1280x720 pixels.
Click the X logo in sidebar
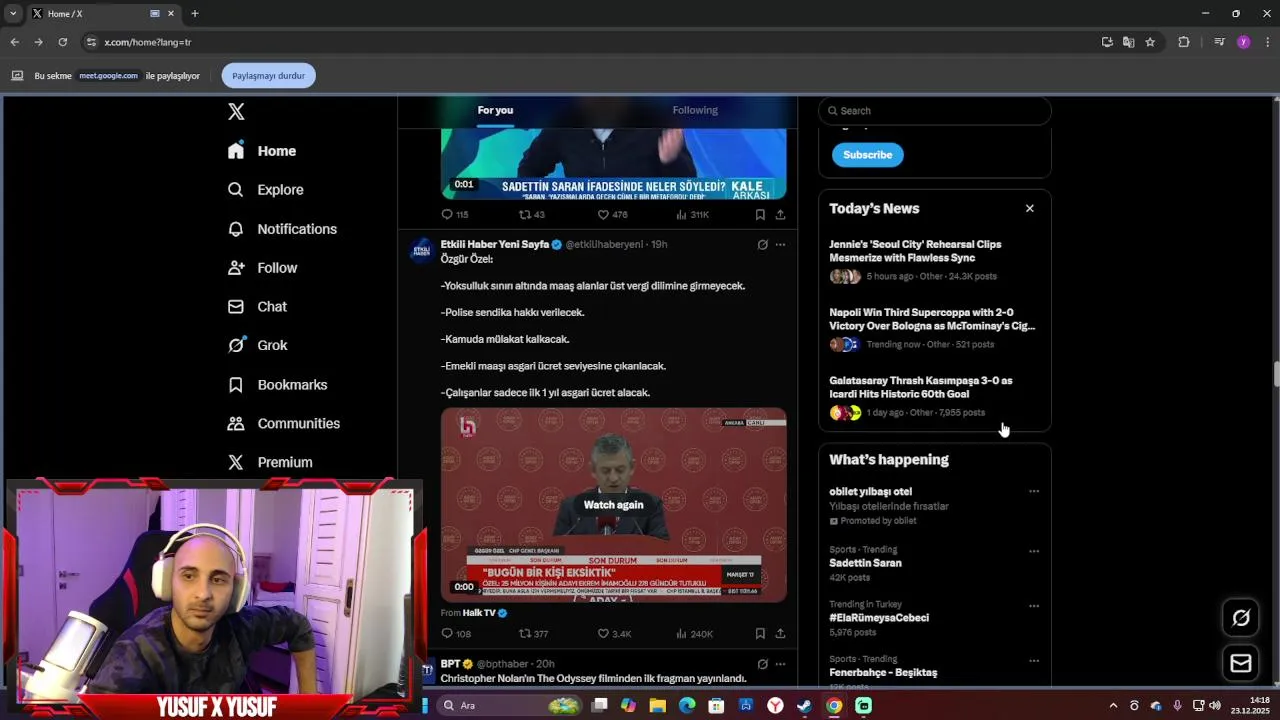coord(236,111)
